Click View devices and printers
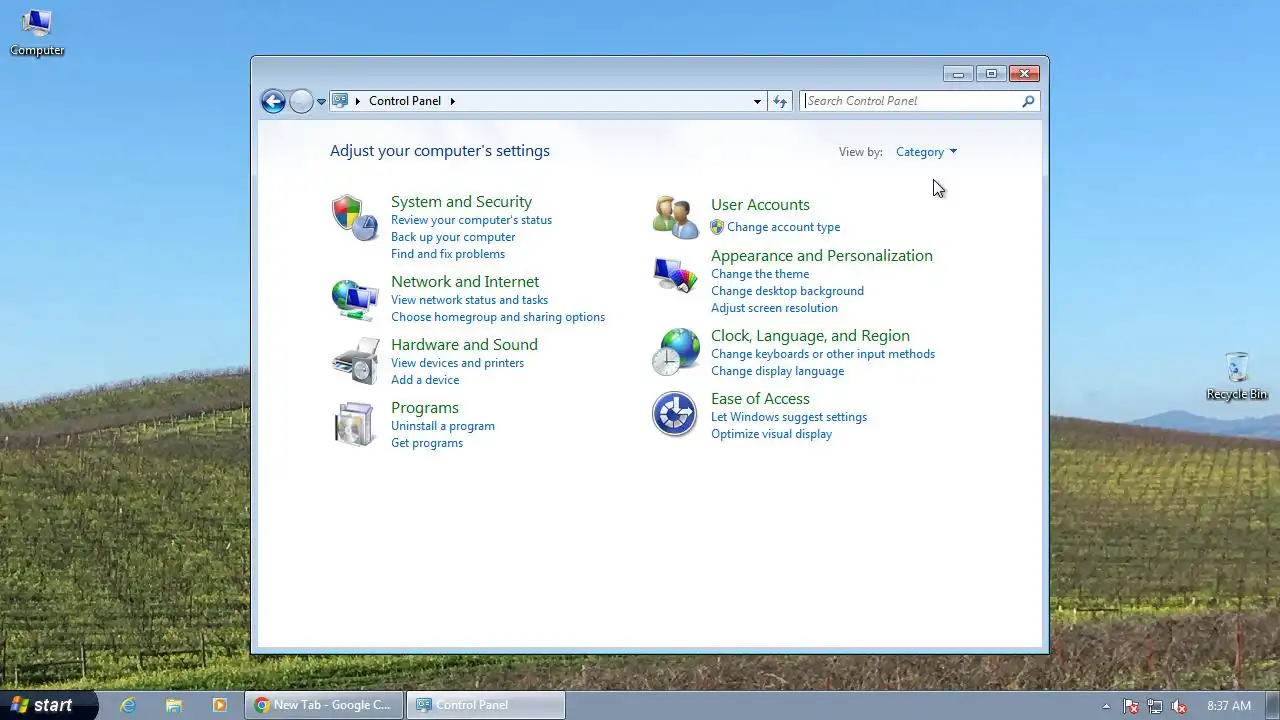This screenshot has width=1280, height=720. coord(457,363)
